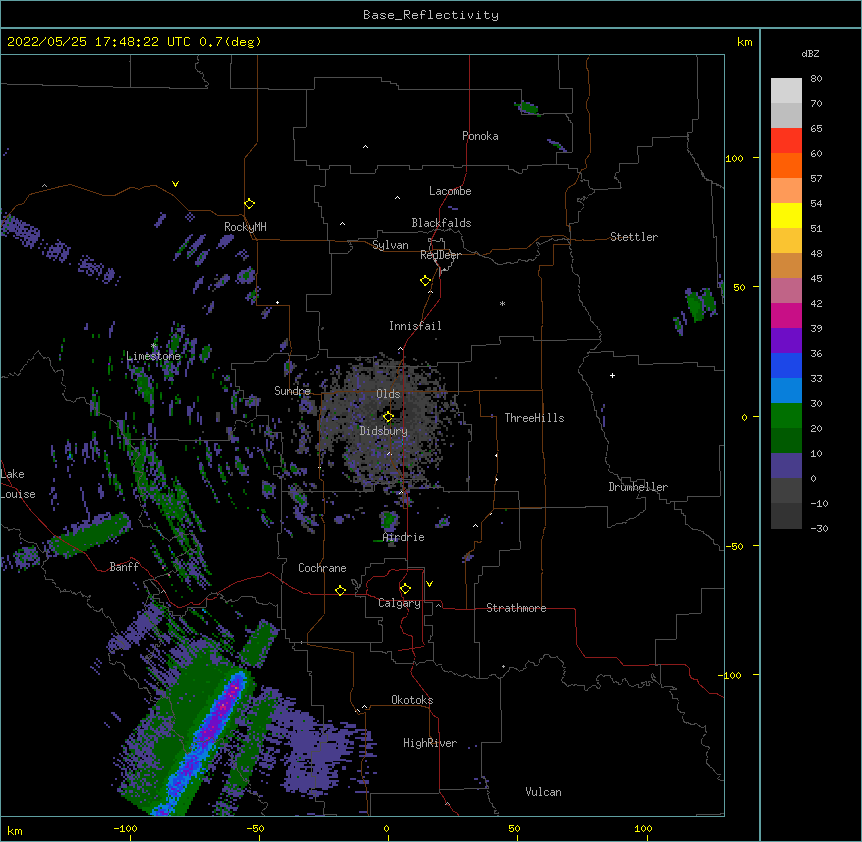Click the Drumheller label
The height and width of the screenshot is (842, 862).
tap(638, 487)
